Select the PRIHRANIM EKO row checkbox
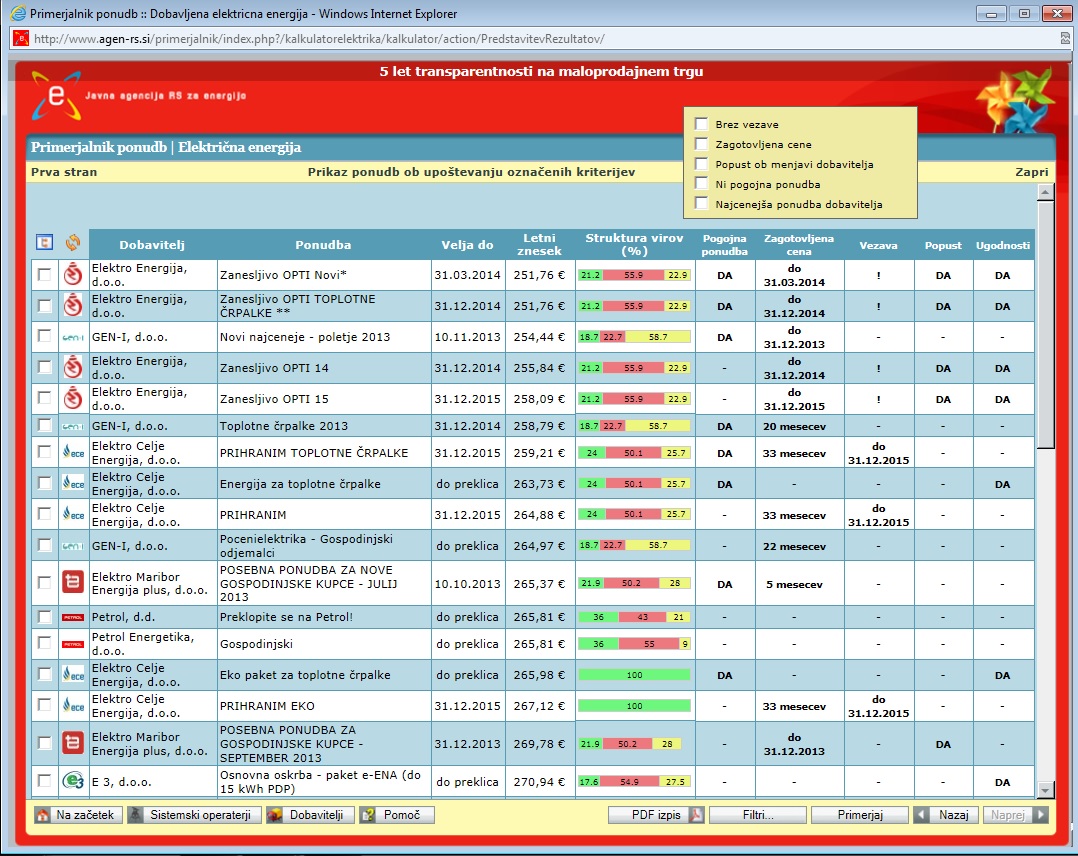Viewport: 1078px width, 856px height. [x=45, y=705]
